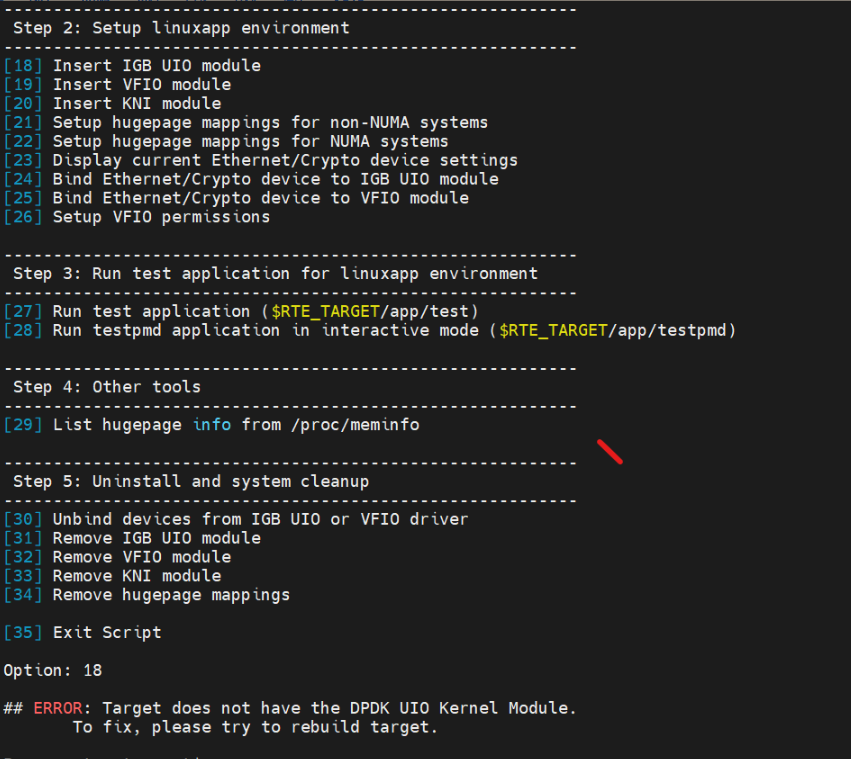The width and height of the screenshot is (851, 759).
Task: Select List hugepage info from /proc/meminfo
Action: click(235, 425)
